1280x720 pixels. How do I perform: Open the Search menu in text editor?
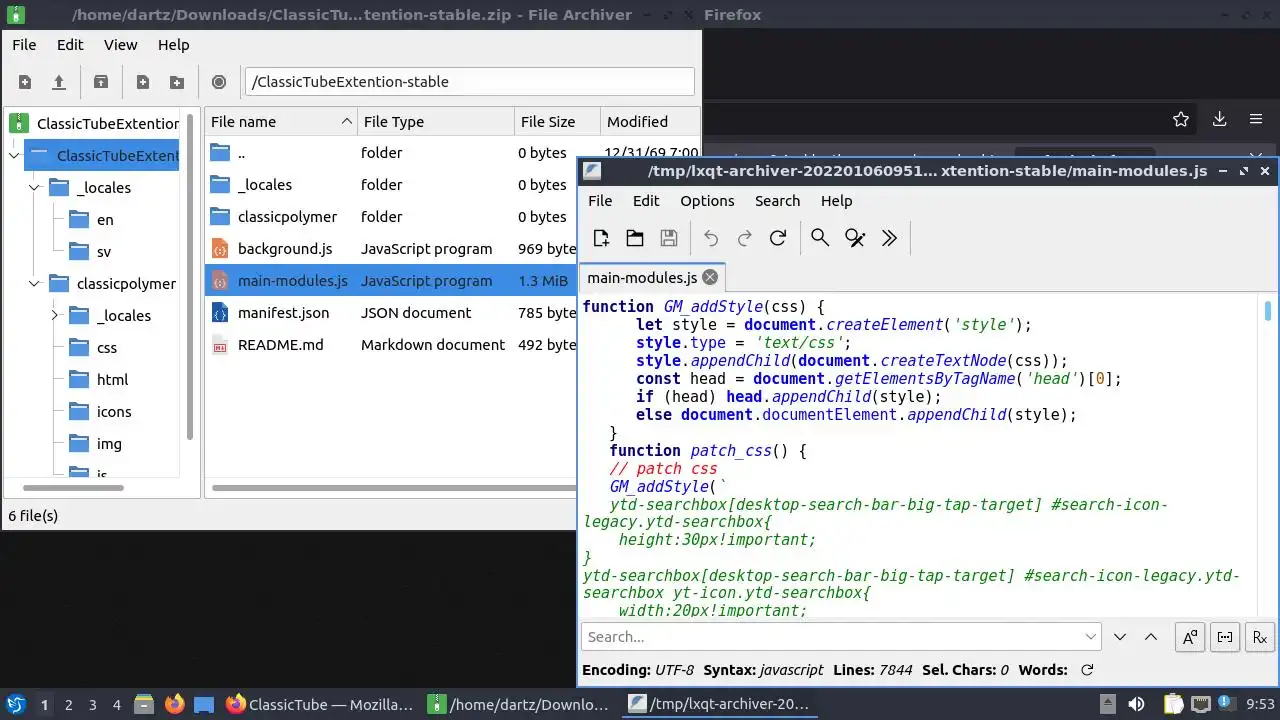click(777, 201)
